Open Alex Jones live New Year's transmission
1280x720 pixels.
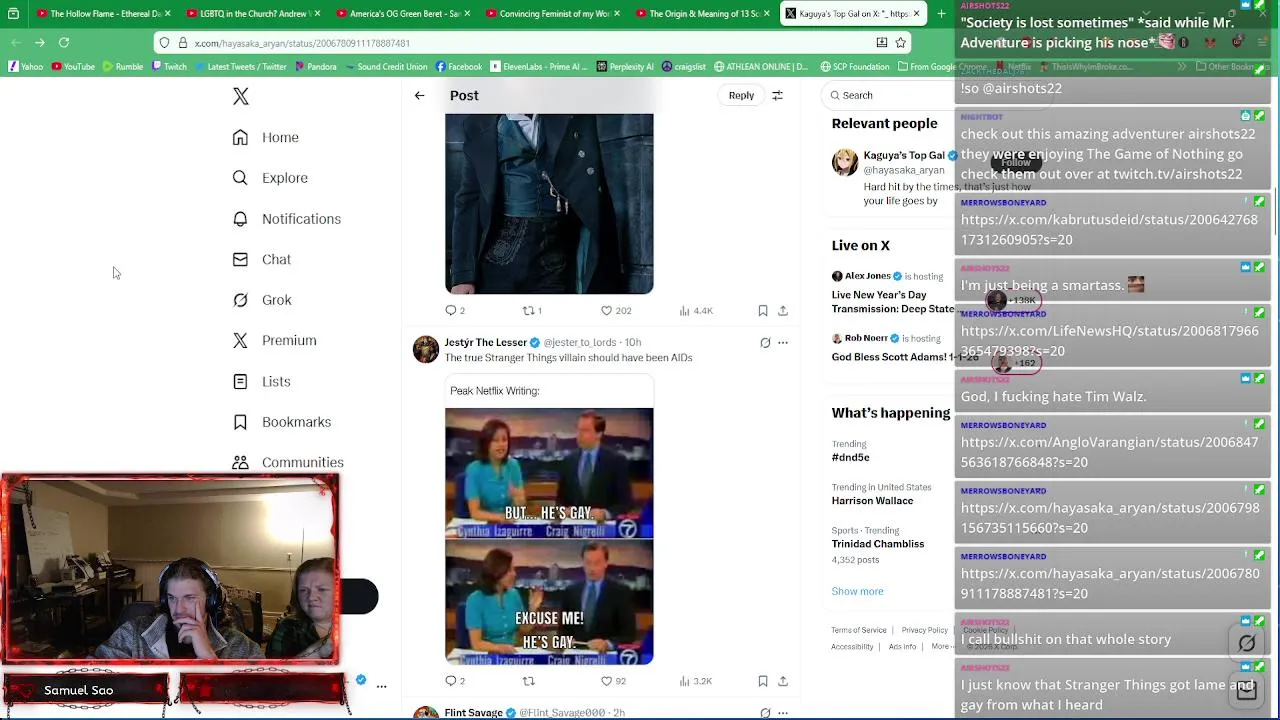(892, 302)
